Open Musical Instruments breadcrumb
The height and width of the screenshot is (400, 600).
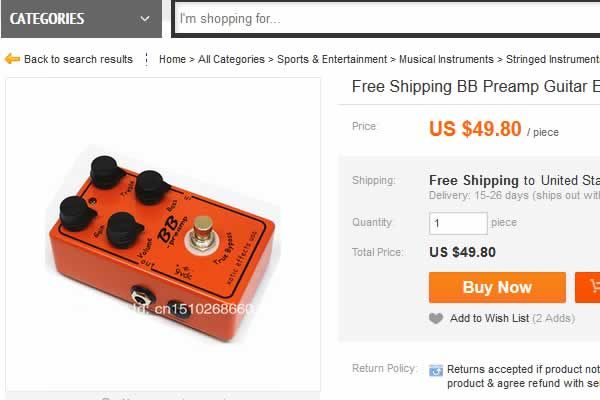(446, 59)
